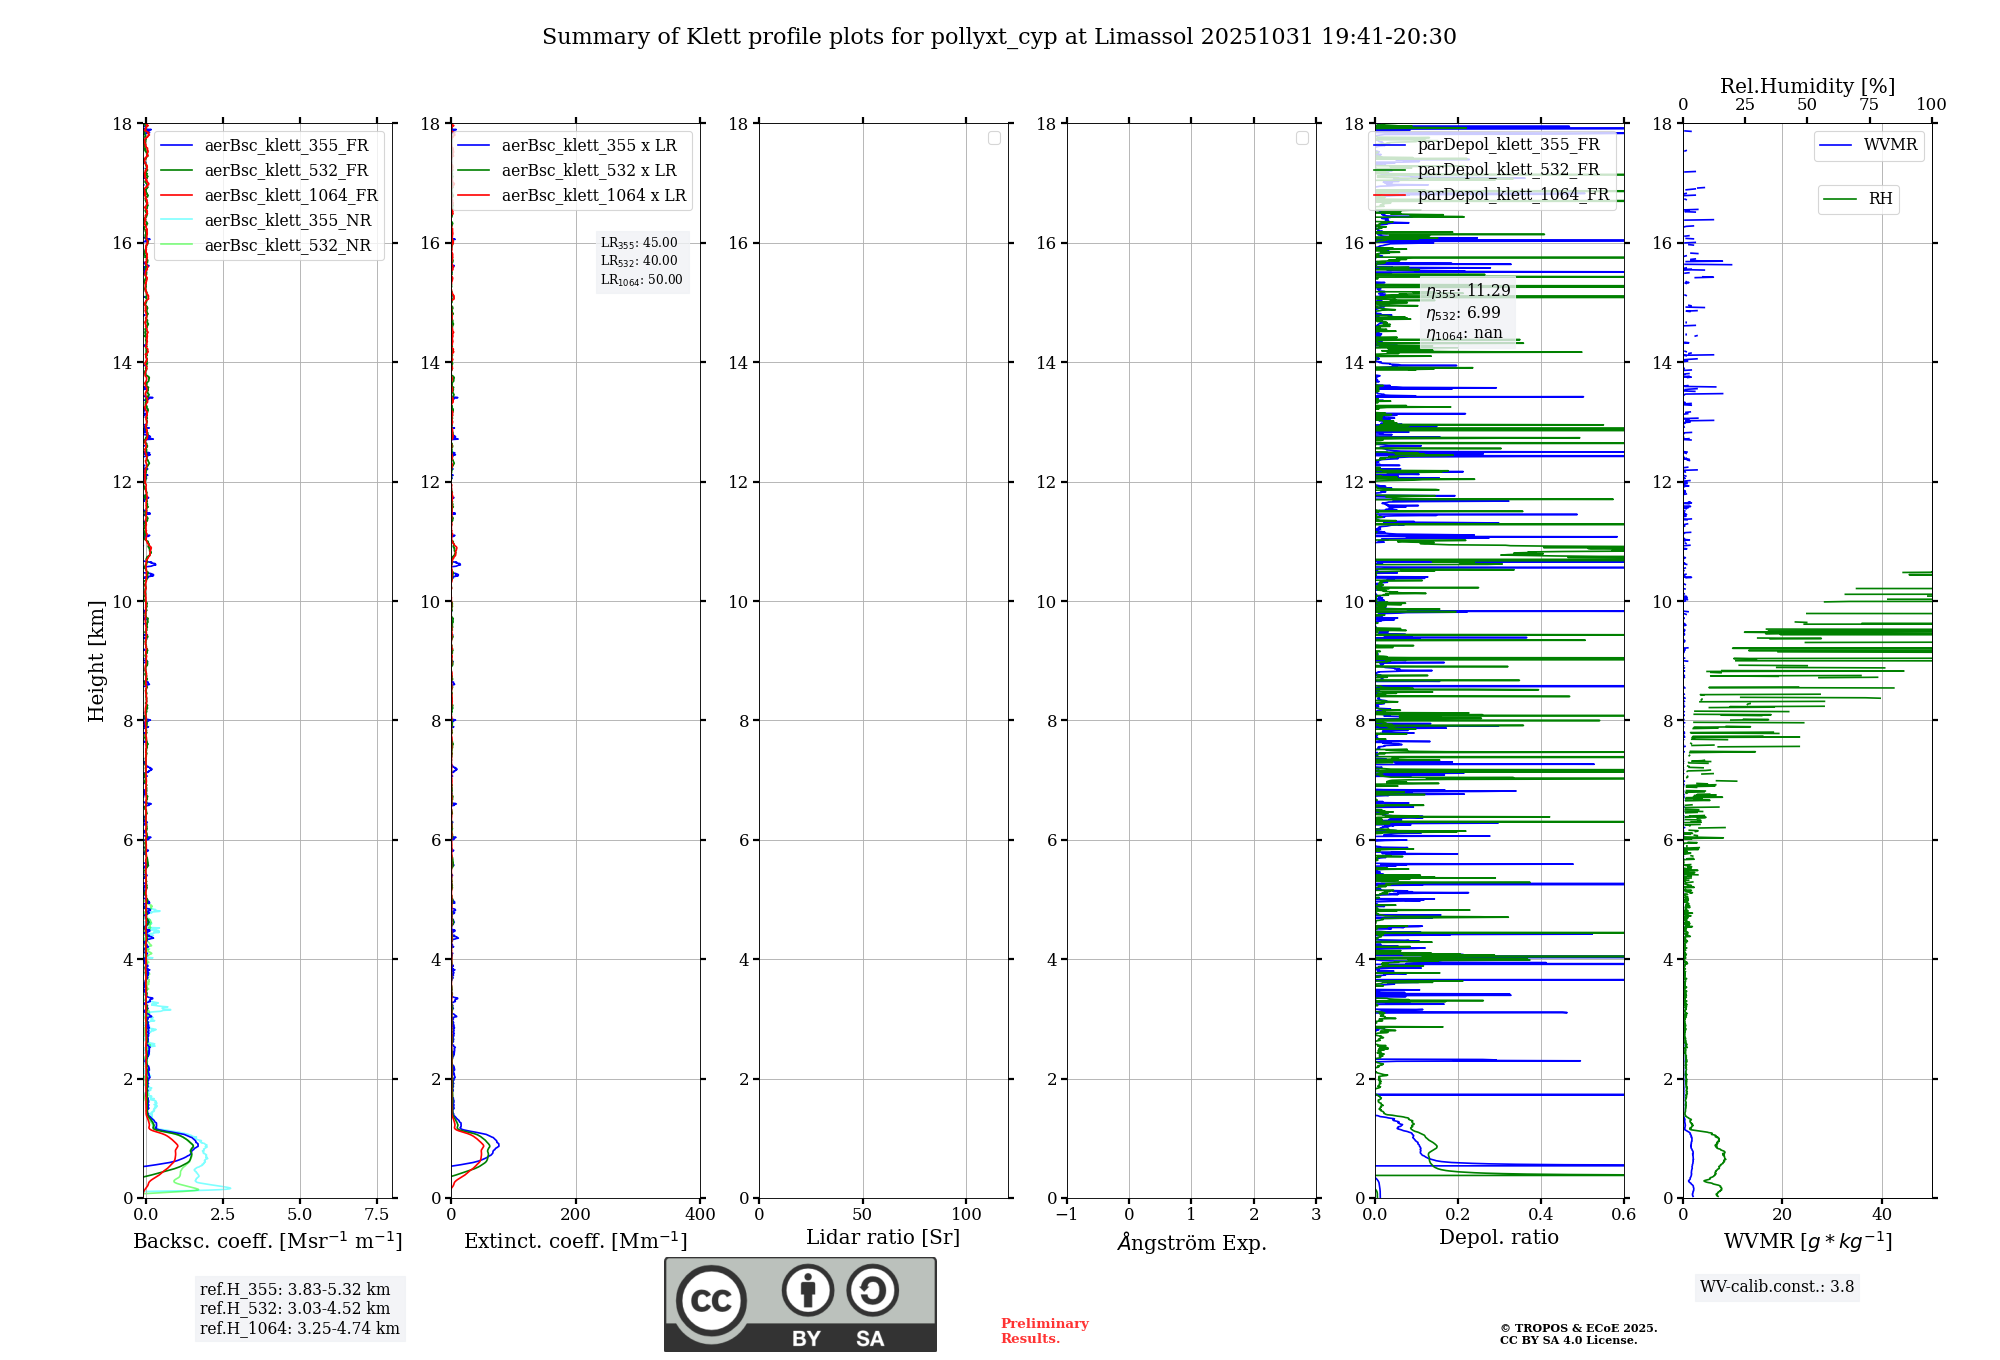The height and width of the screenshot is (1360, 2000).
Task: Click the blue WVMR legend line marker
Action: coord(1836,145)
